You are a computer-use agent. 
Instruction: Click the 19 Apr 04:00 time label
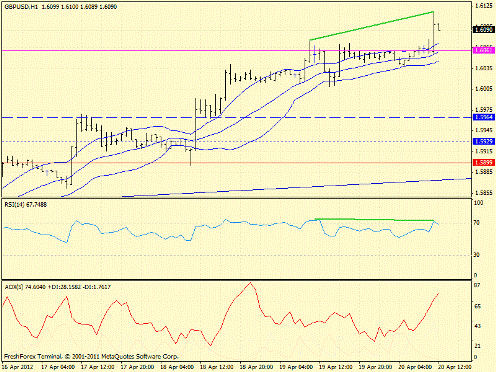coord(296,367)
